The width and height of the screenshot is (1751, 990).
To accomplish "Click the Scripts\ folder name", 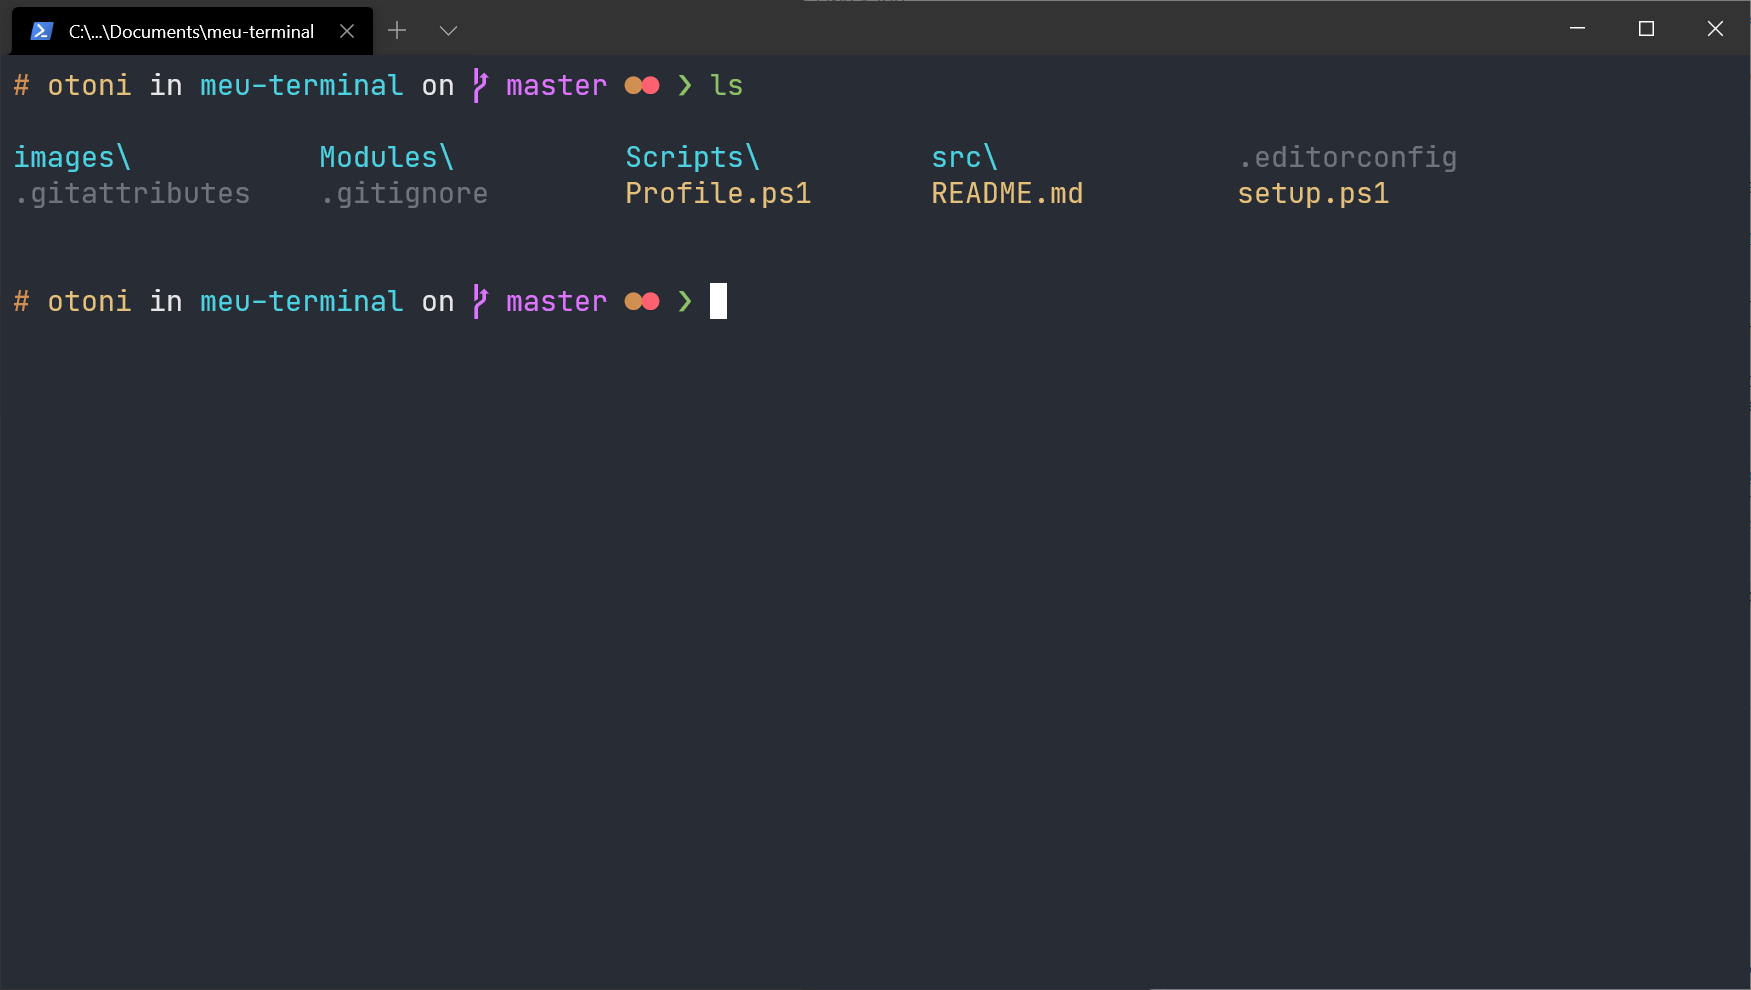I will point(693,158).
